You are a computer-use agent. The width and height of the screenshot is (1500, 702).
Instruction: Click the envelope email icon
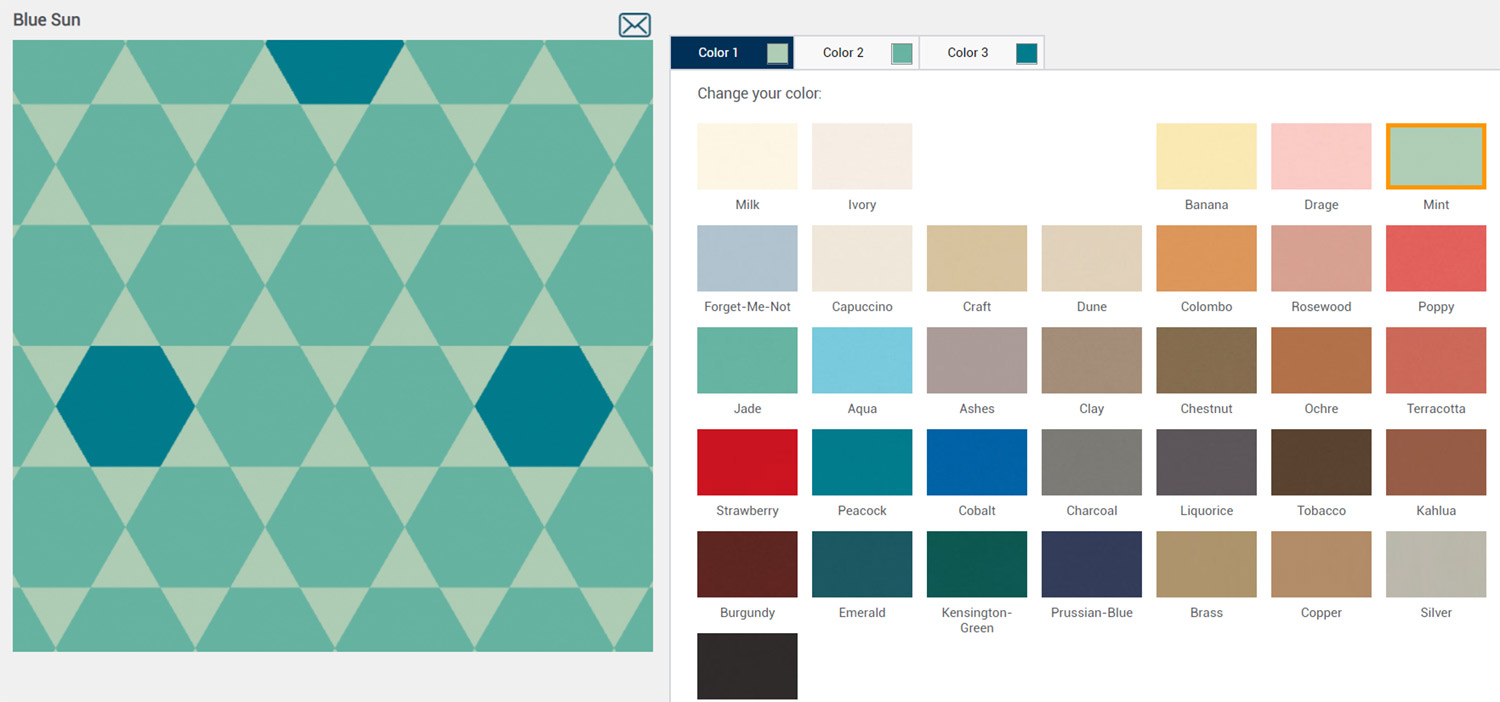coord(634,25)
